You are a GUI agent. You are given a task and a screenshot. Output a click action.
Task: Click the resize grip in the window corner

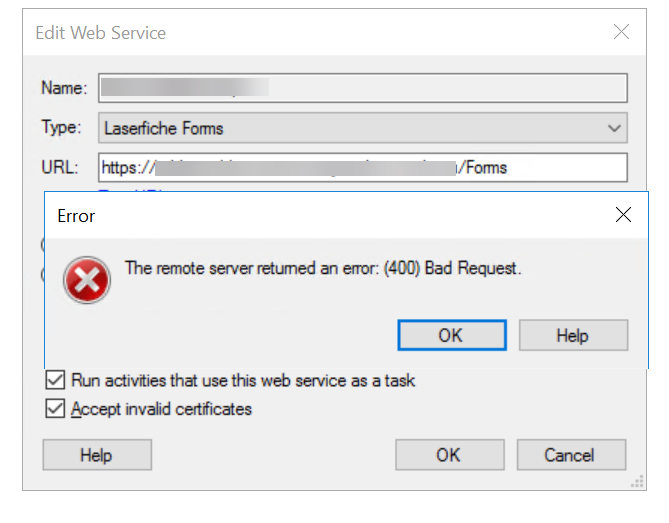coord(637,482)
